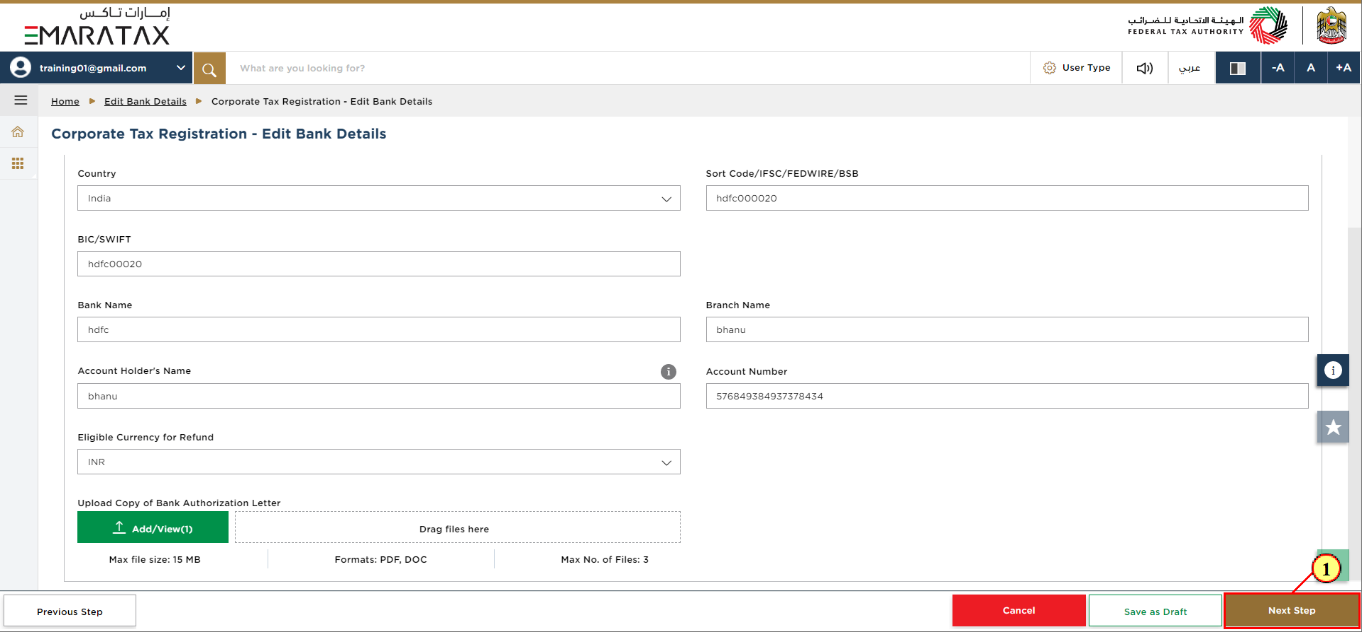Click the speaker audio icon
This screenshot has width=1362, height=632.
point(1144,68)
